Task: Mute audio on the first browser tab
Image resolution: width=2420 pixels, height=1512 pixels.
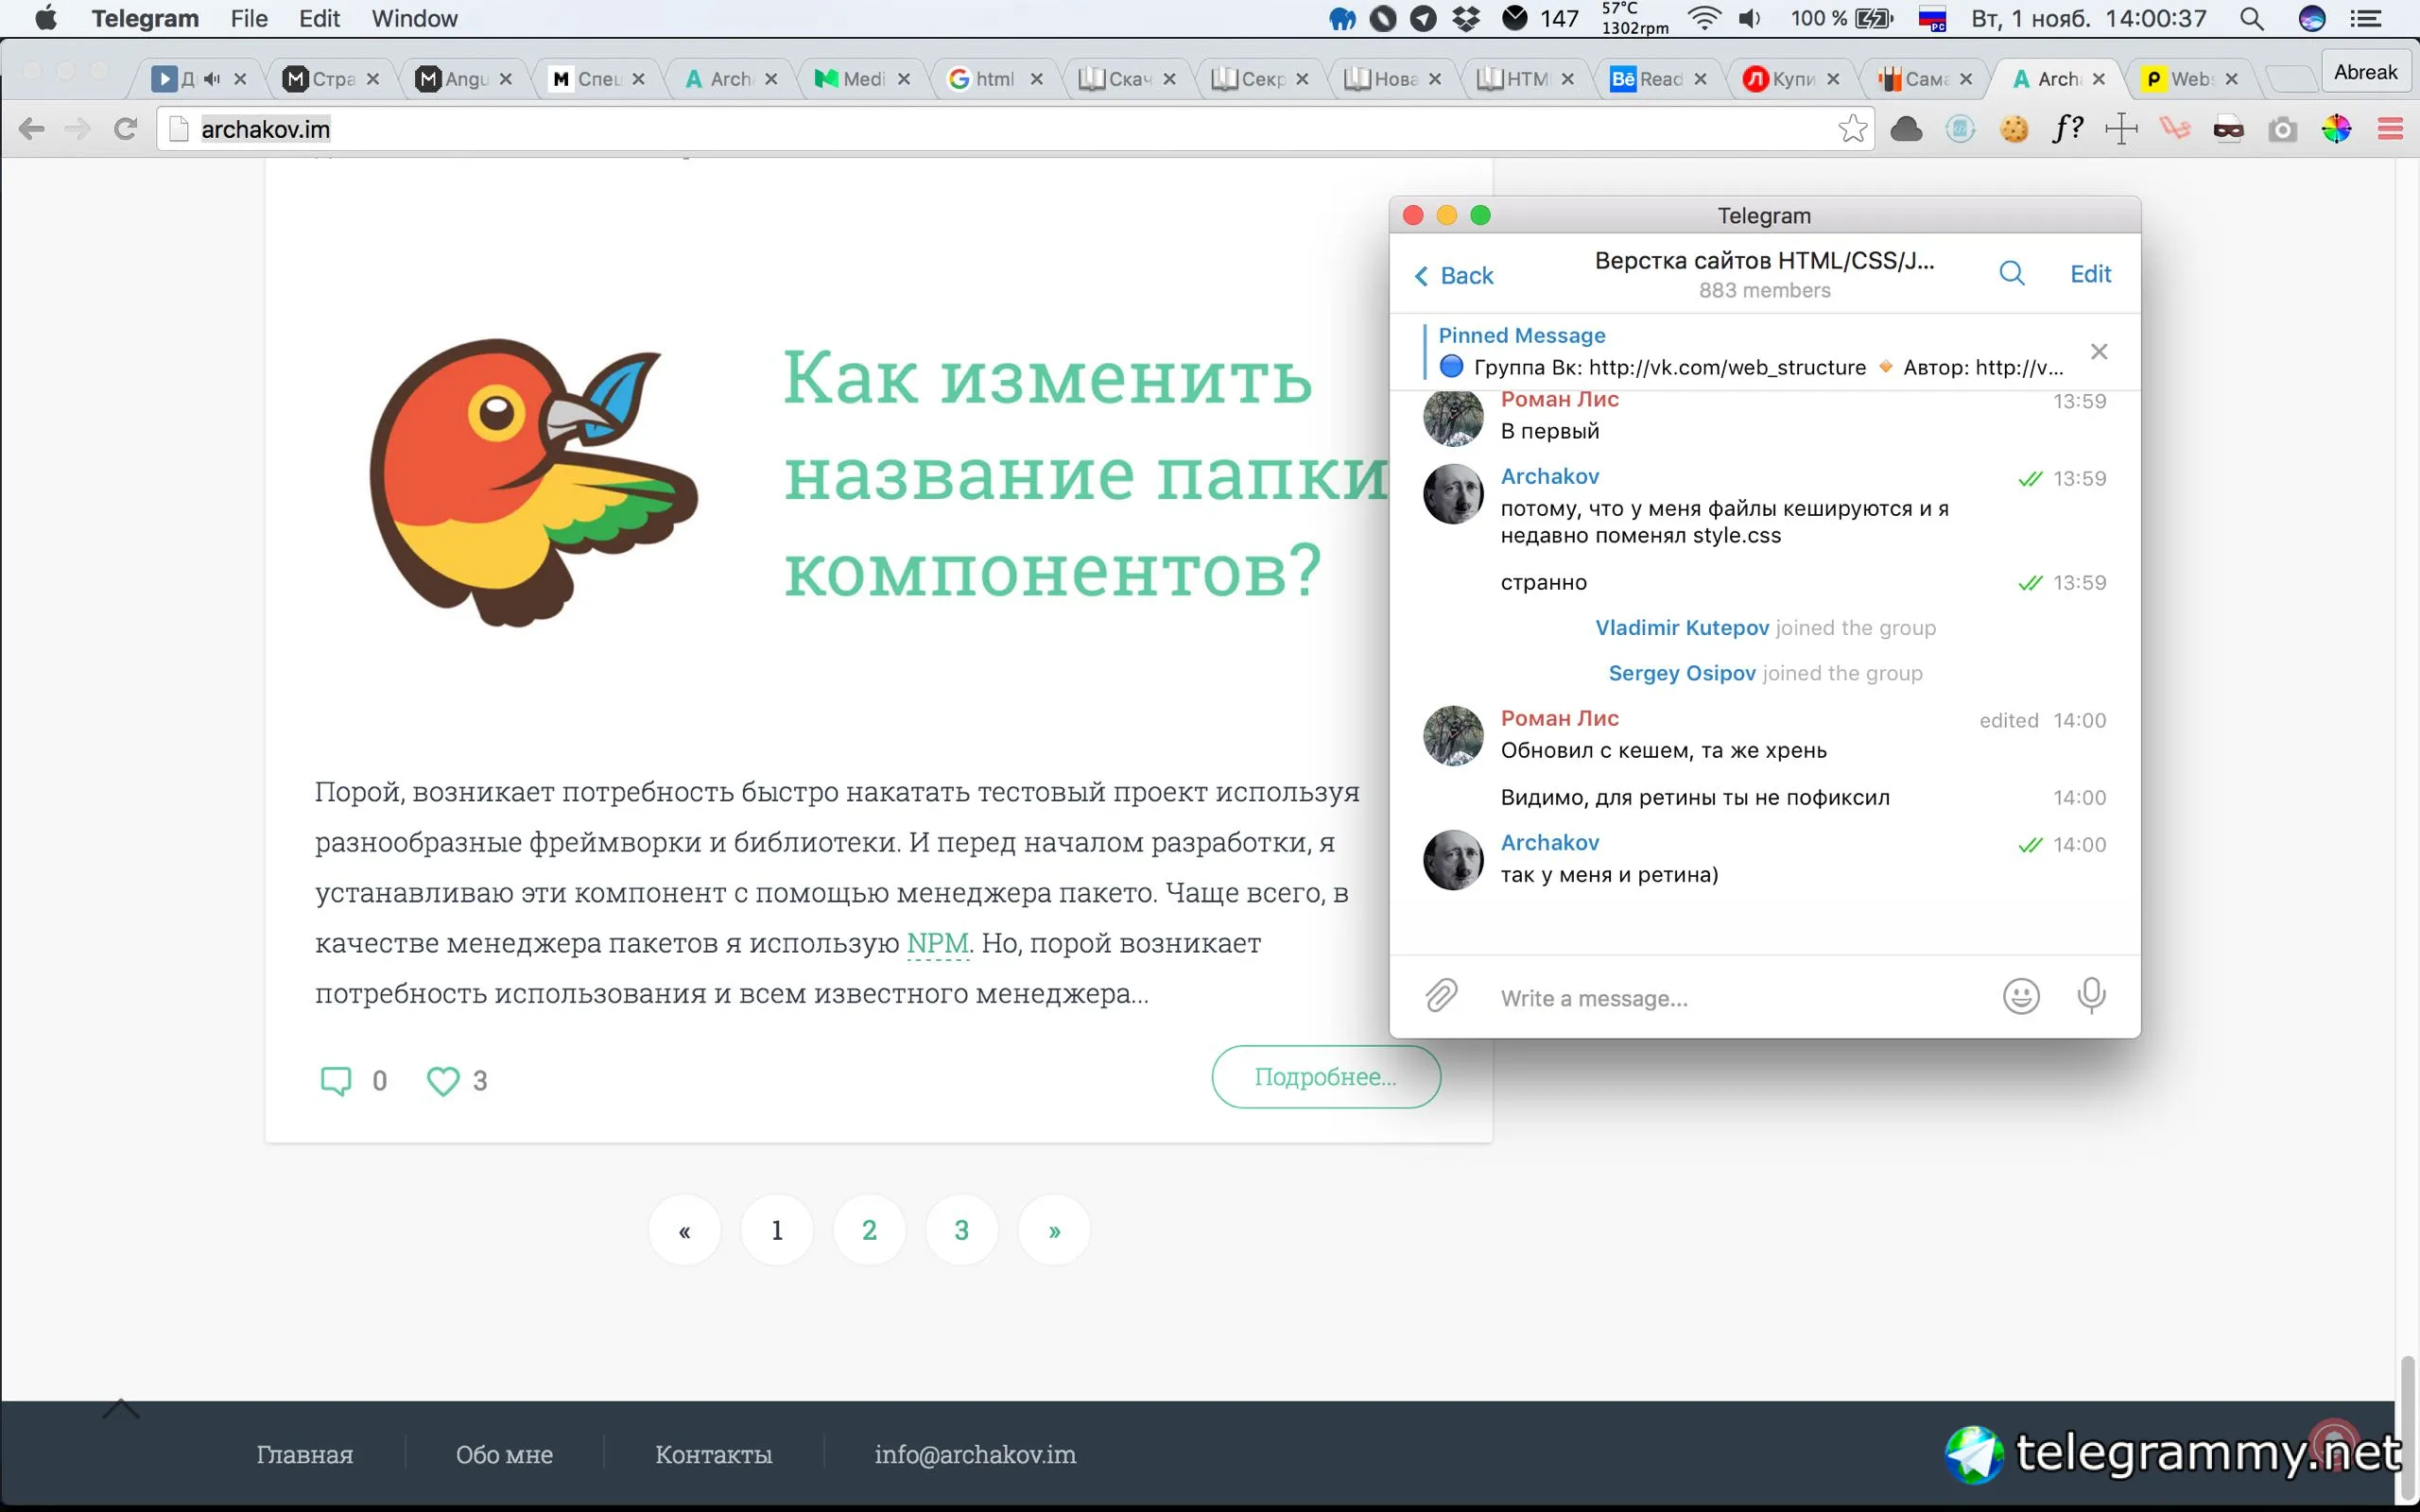Action: pyautogui.click(x=212, y=79)
